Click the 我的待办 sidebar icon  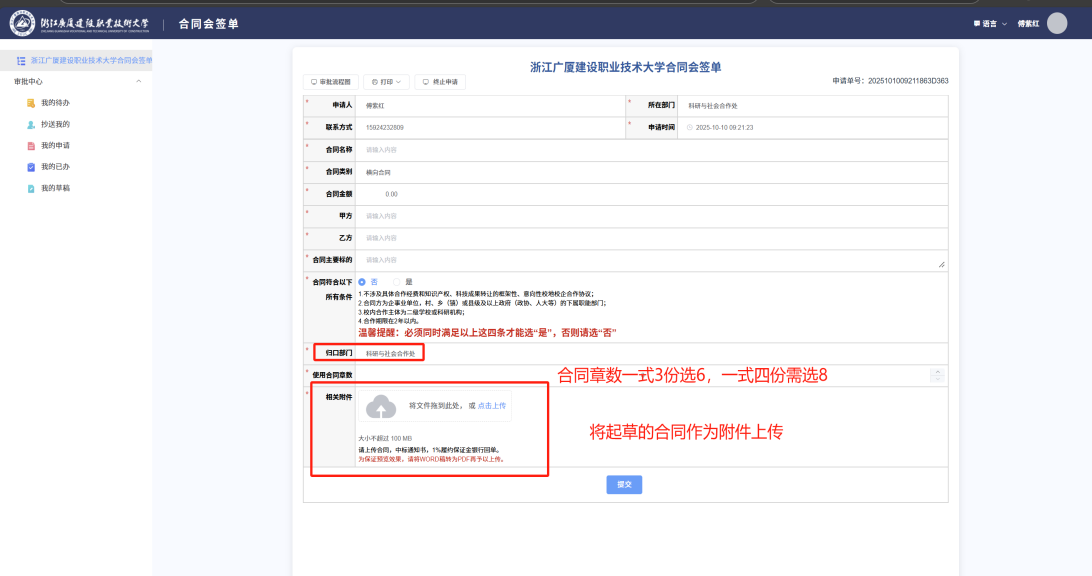31,103
